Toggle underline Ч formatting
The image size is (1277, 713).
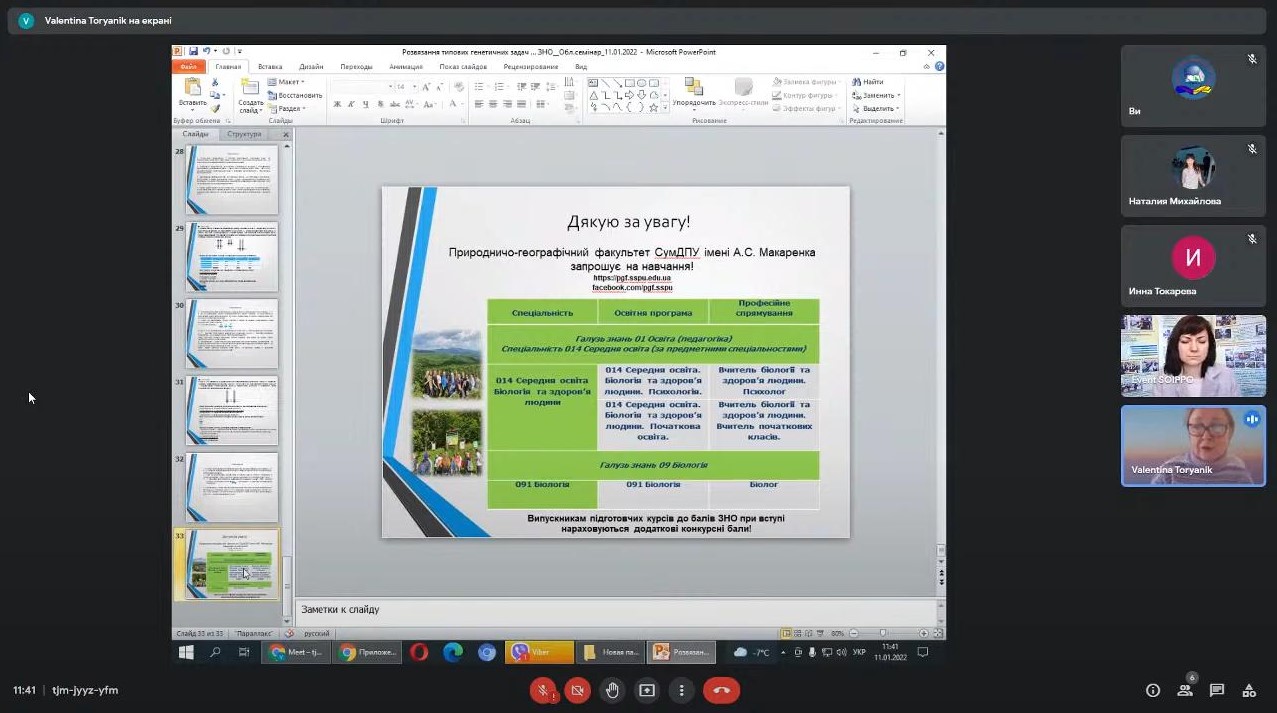tap(366, 104)
